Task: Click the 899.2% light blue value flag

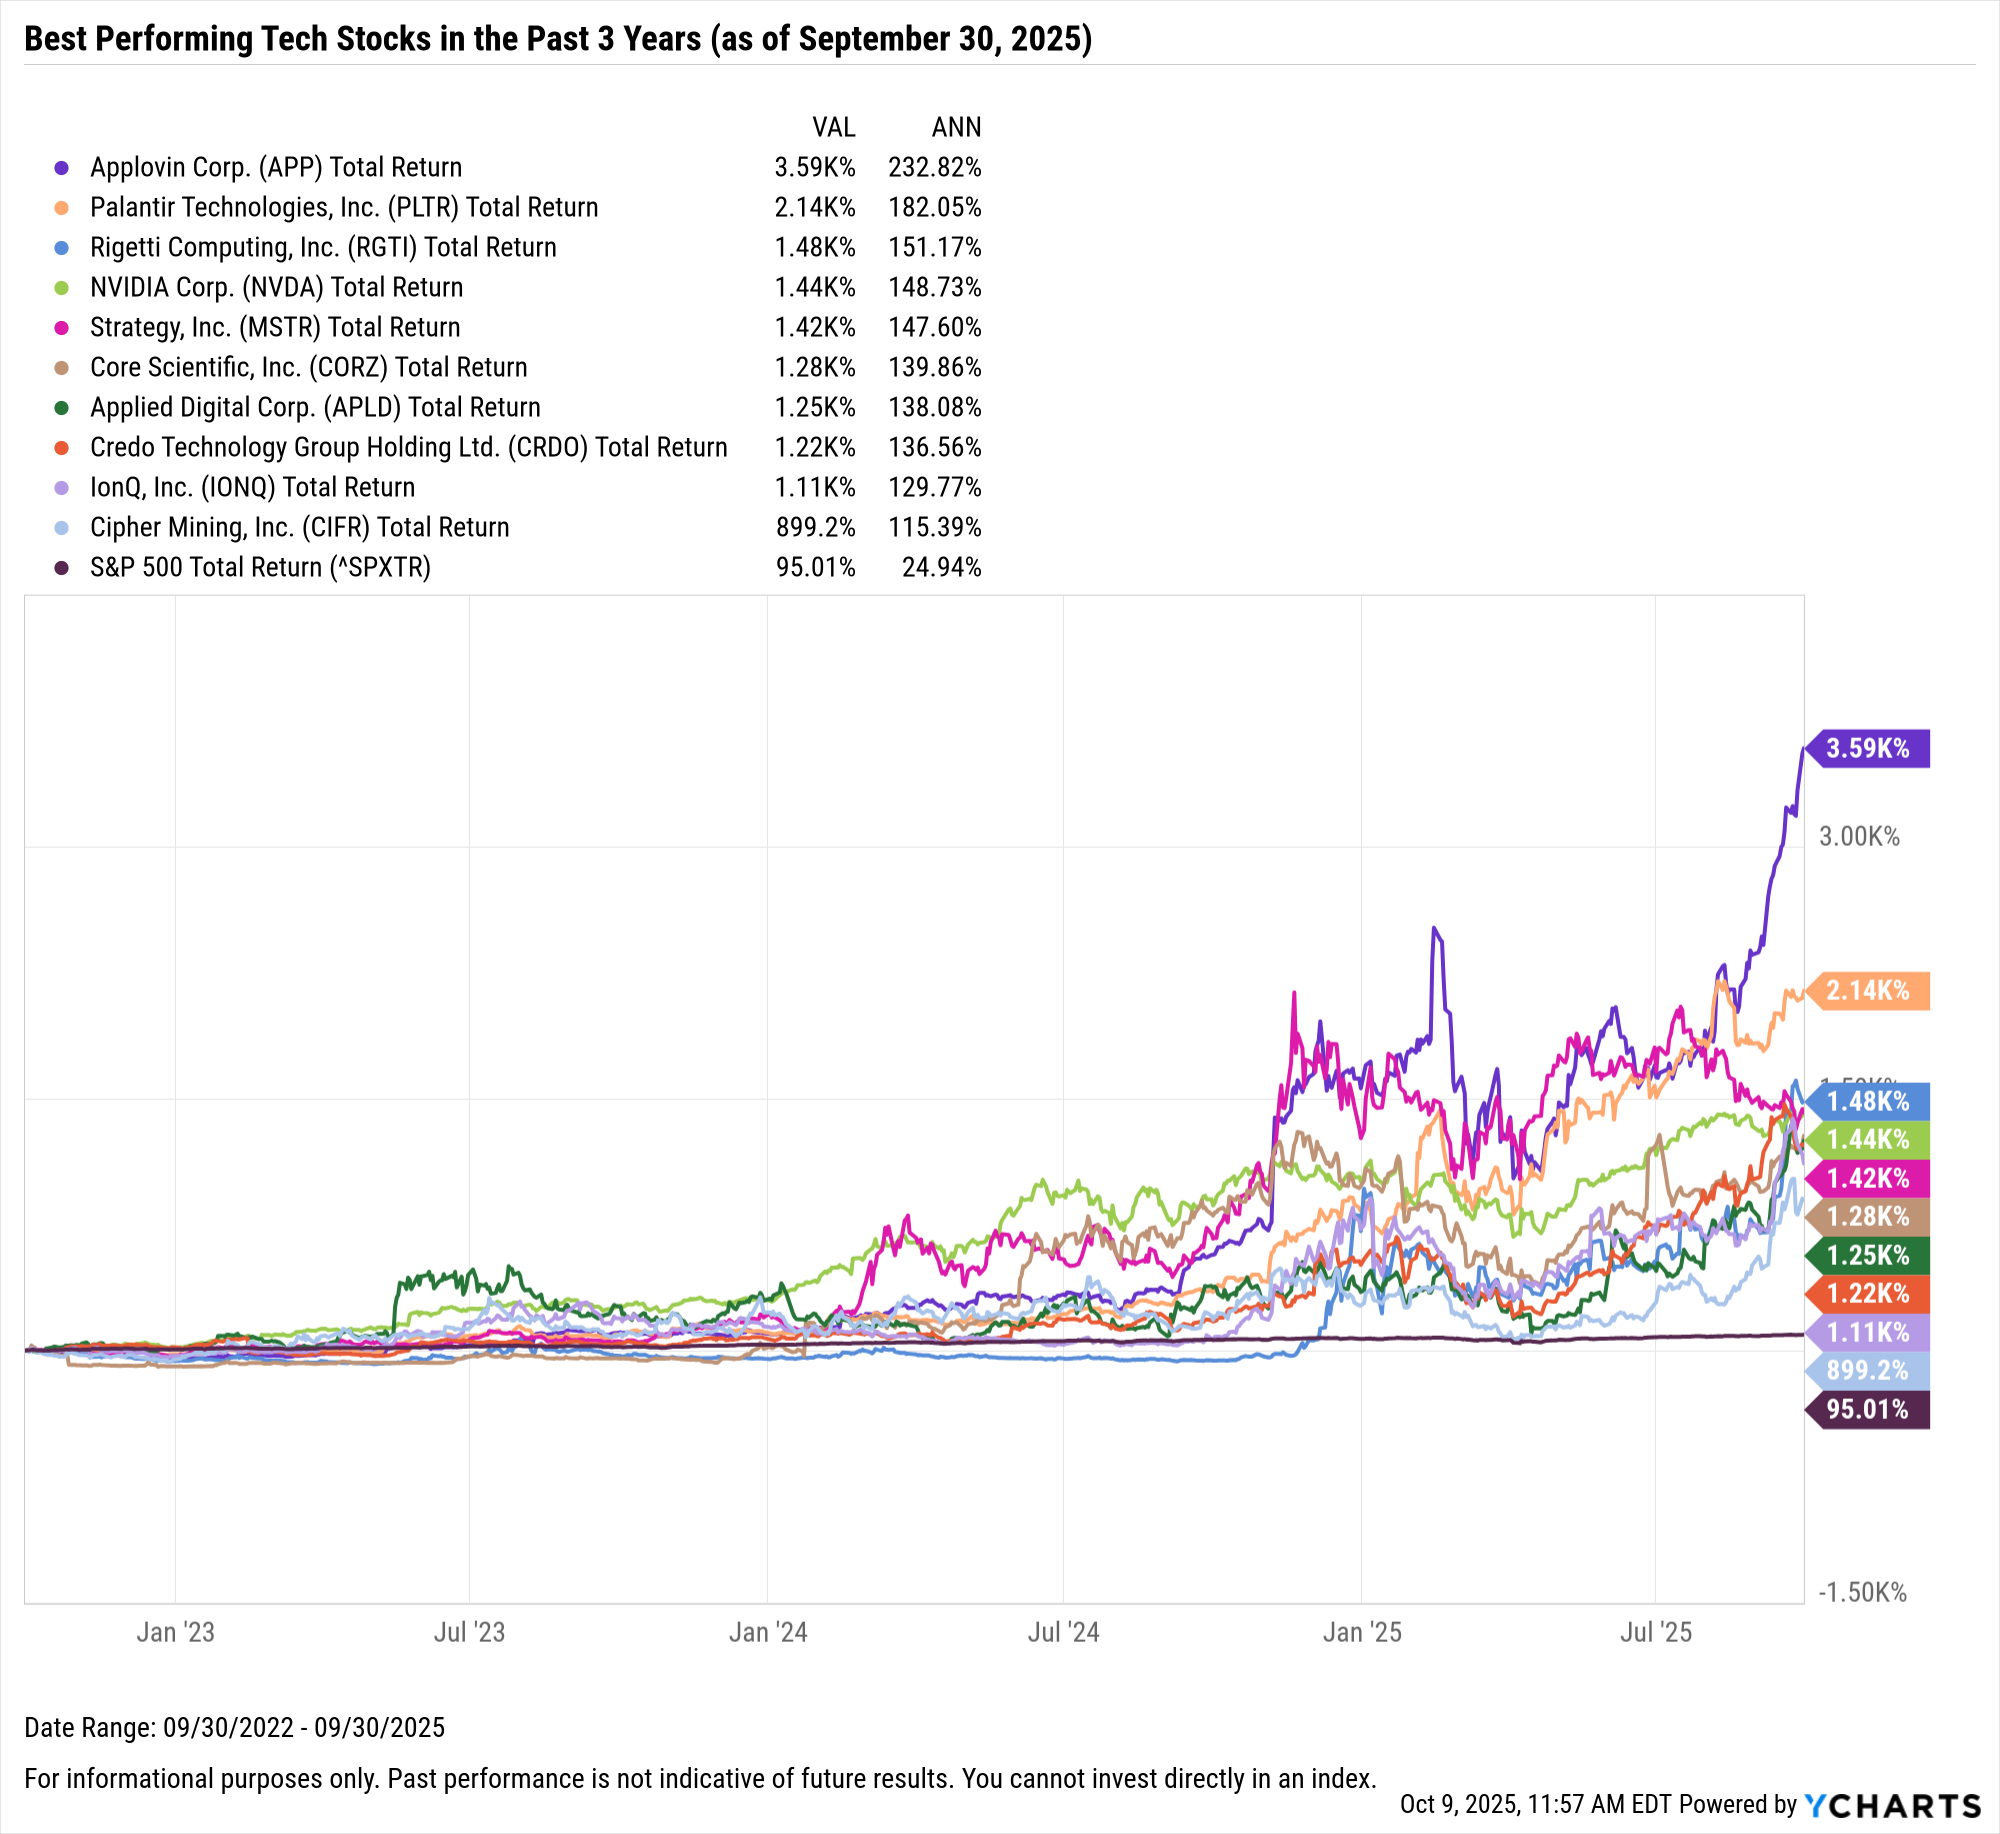Action: click(1867, 1371)
